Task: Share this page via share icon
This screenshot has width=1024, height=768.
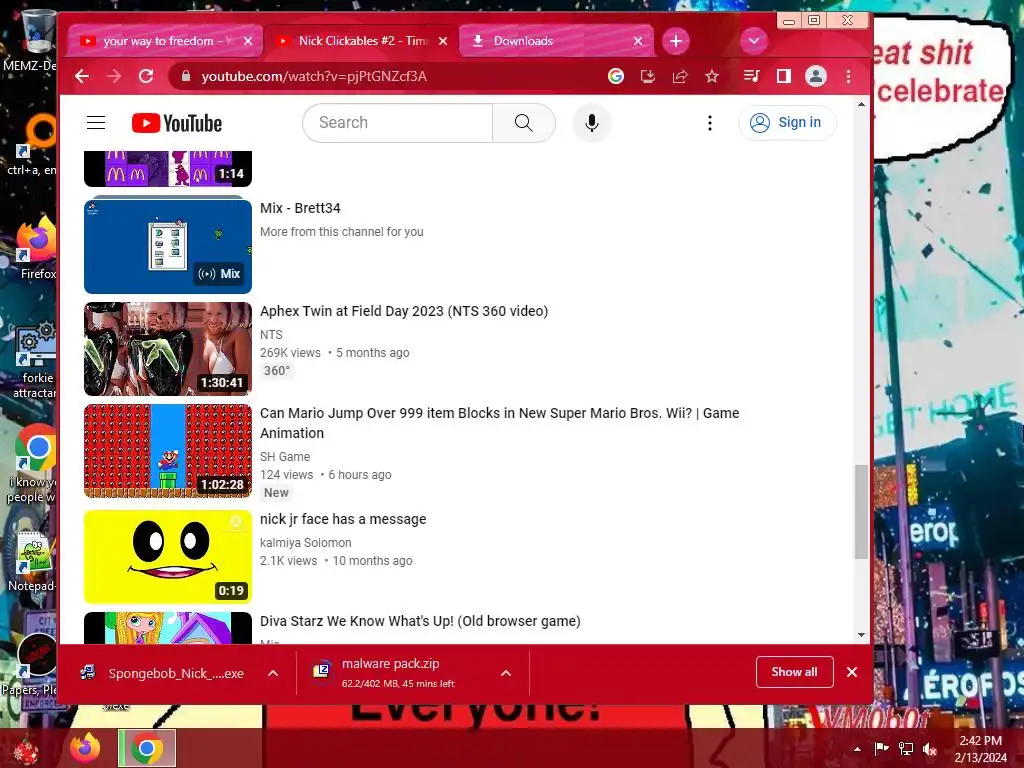Action: (680, 76)
